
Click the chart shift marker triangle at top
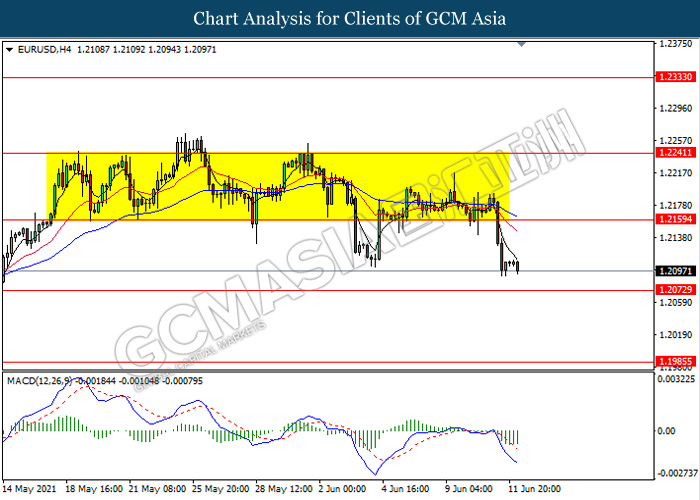(x=521, y=44)
